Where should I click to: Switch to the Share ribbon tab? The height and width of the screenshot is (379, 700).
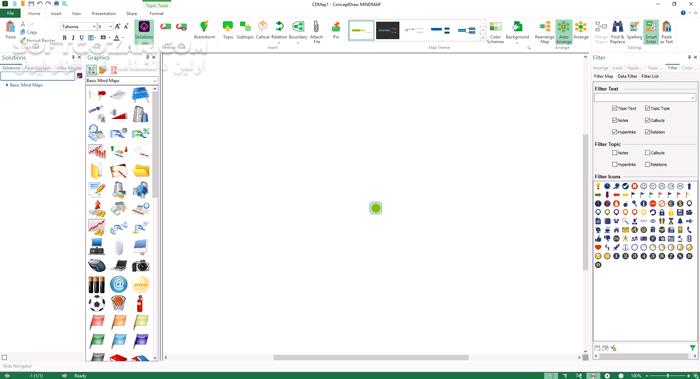pos(132,13)
